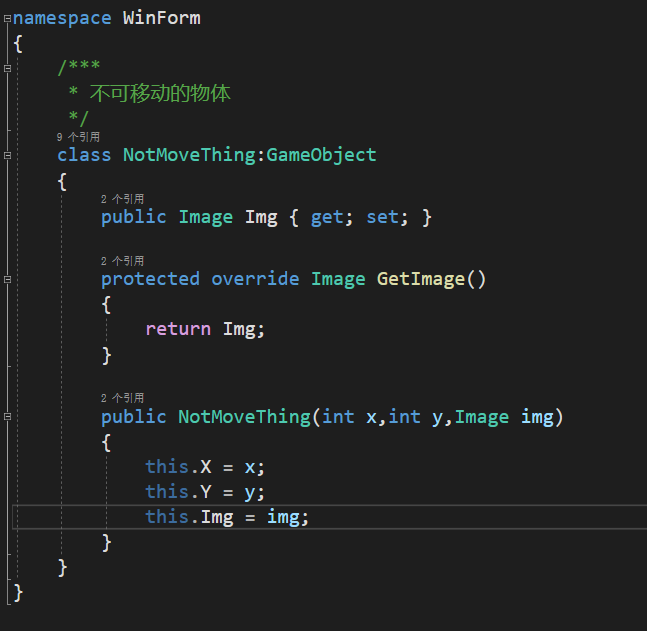This screenshot has height=631, width=647.
Task: Open references link above Img property
Action: pyautogui.click(x=123, y=199)
